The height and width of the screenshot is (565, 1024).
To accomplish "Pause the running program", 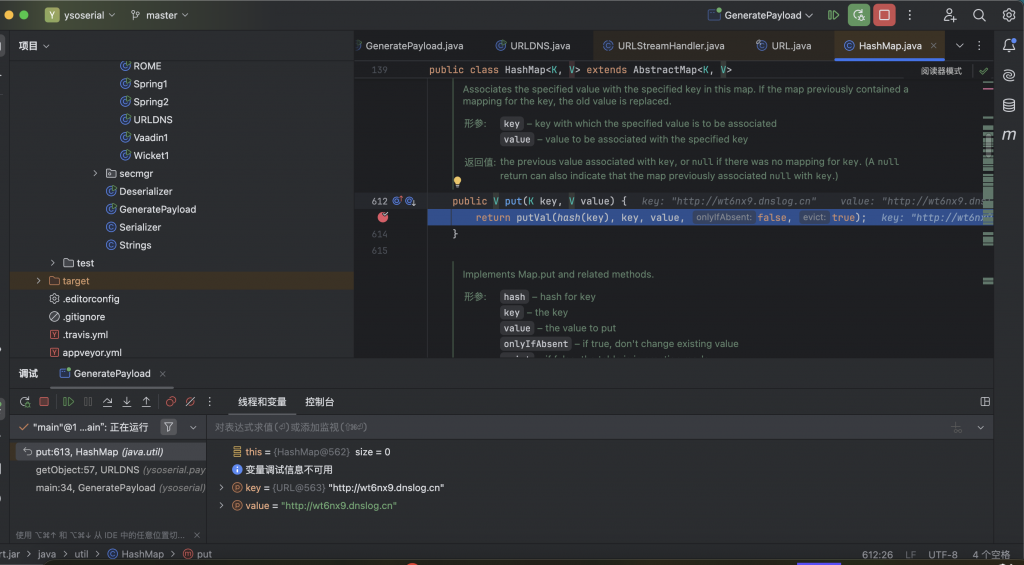I will tap(88, 402).
